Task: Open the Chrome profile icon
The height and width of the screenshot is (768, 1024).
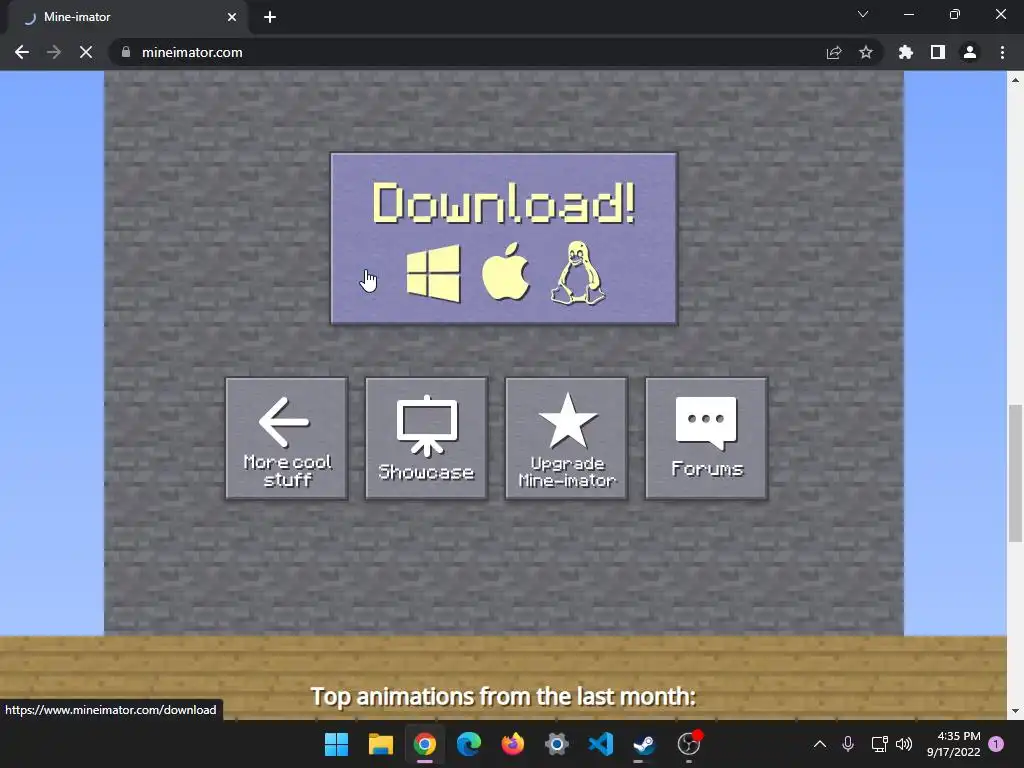Action: tap(970, 52)
